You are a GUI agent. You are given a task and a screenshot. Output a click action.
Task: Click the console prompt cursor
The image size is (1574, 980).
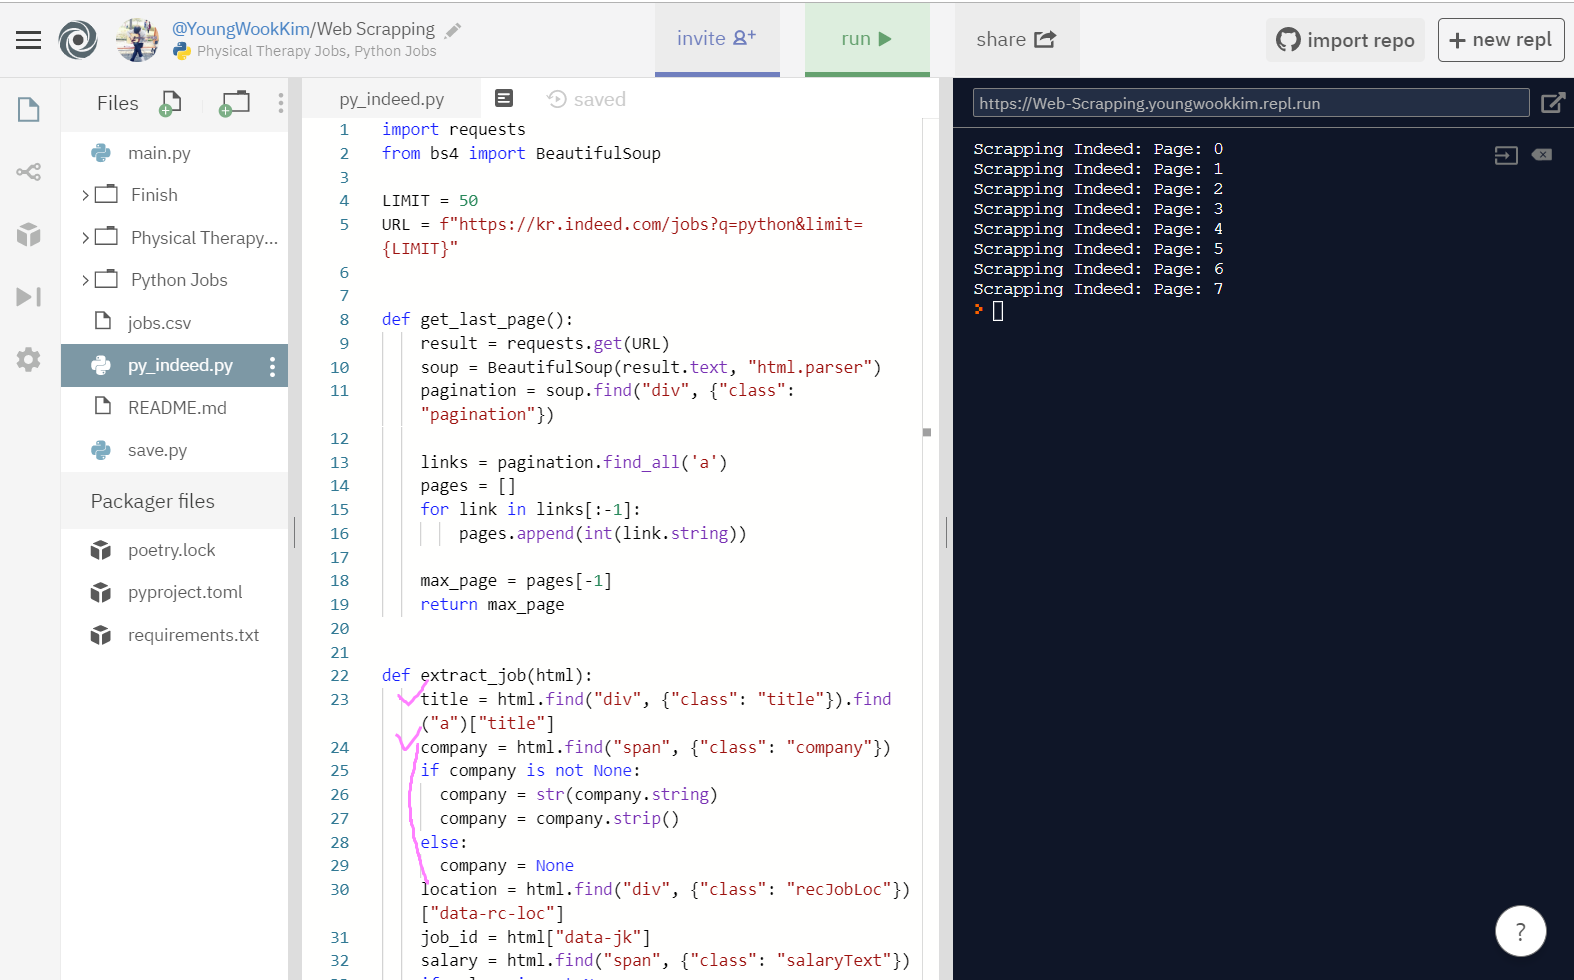[x=997, y=311]
